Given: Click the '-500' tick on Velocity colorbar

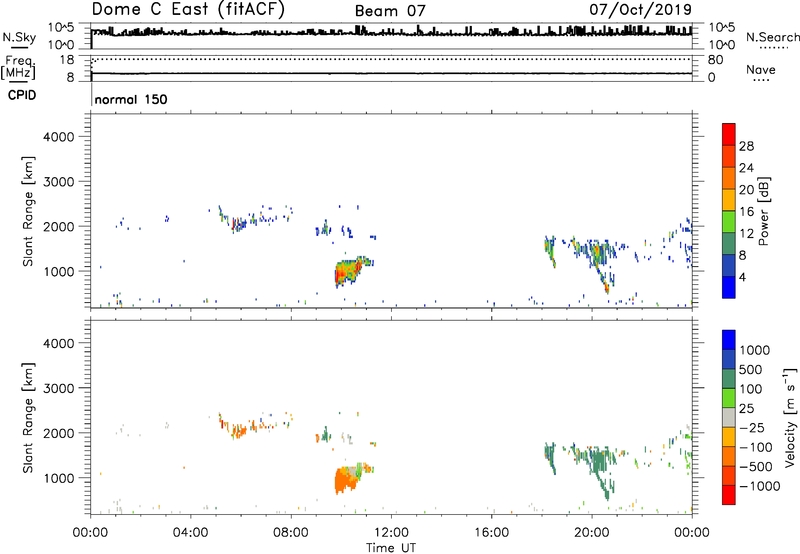Looking at the screenshot, I should pos(756,467).
